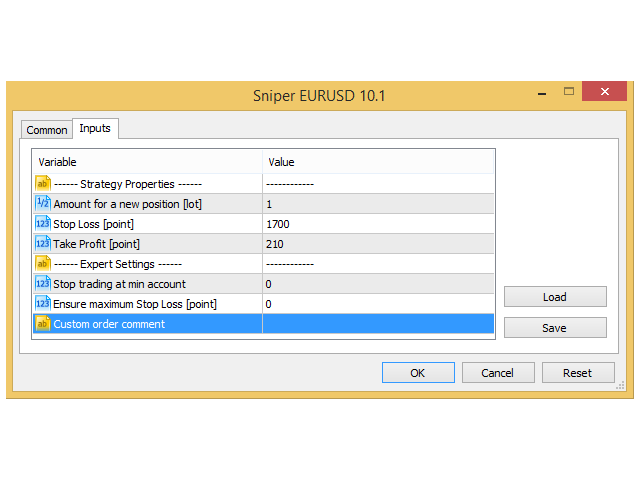640x480 pixels.
Task: Select the Inputs tab
Action: pyautogui.click(x=95, y=129)
